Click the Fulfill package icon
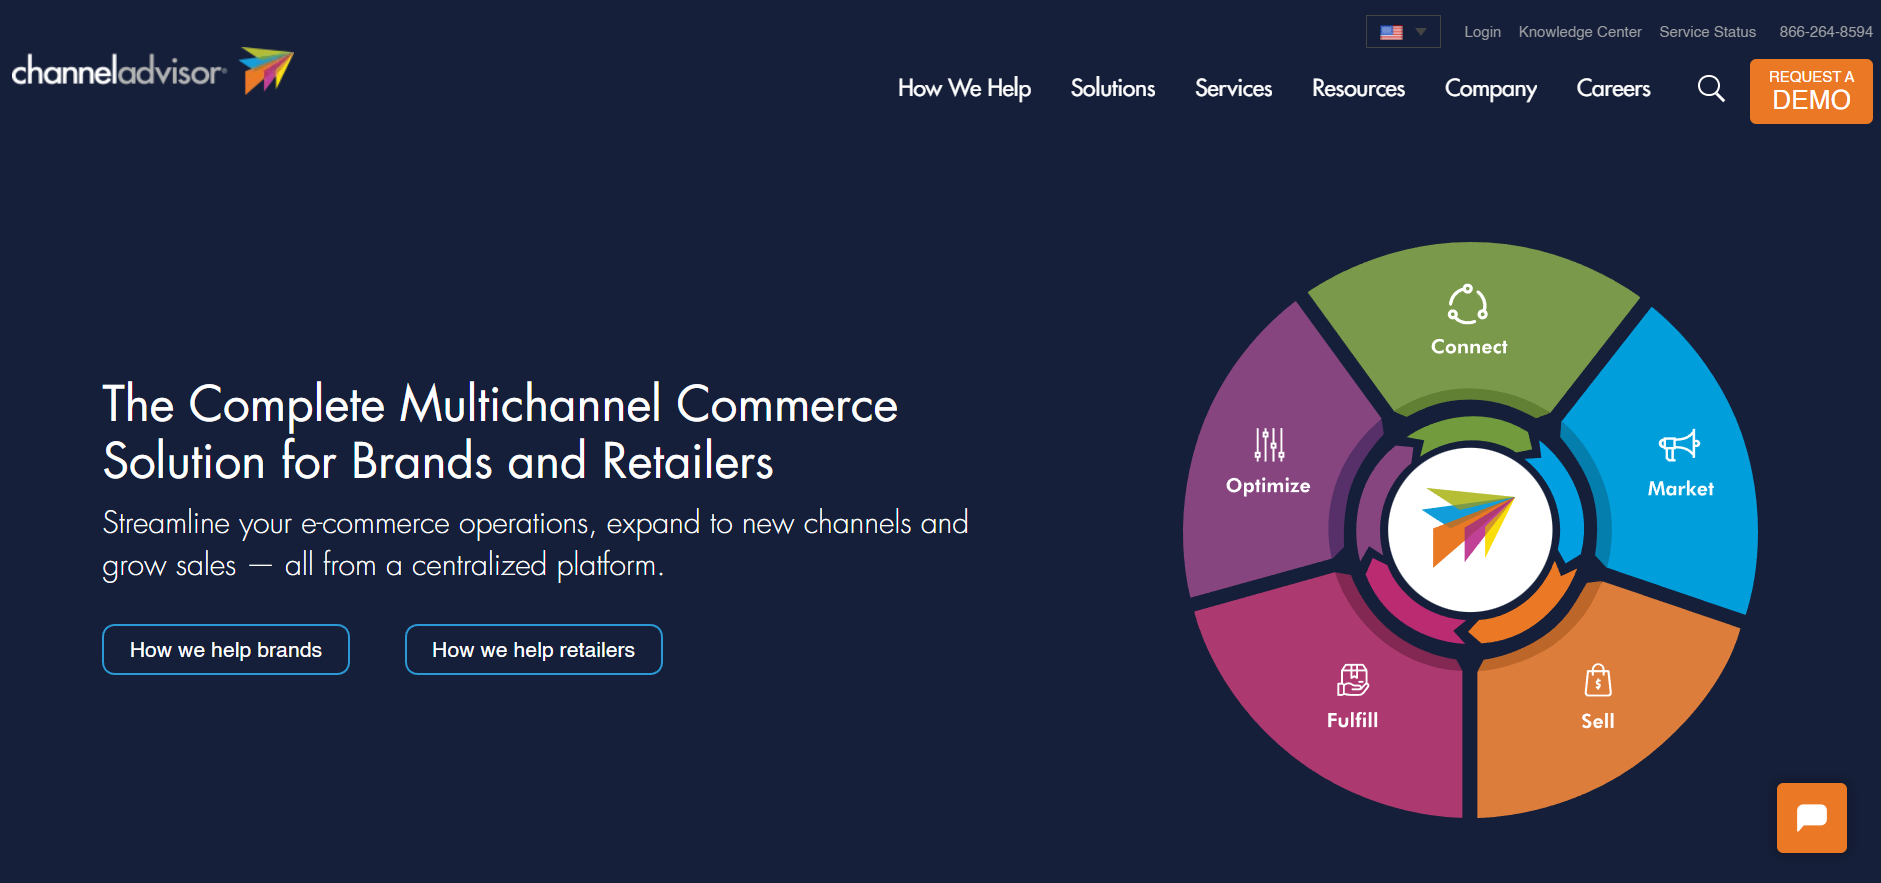The image size is (1881, 883). coord(1353,680)
